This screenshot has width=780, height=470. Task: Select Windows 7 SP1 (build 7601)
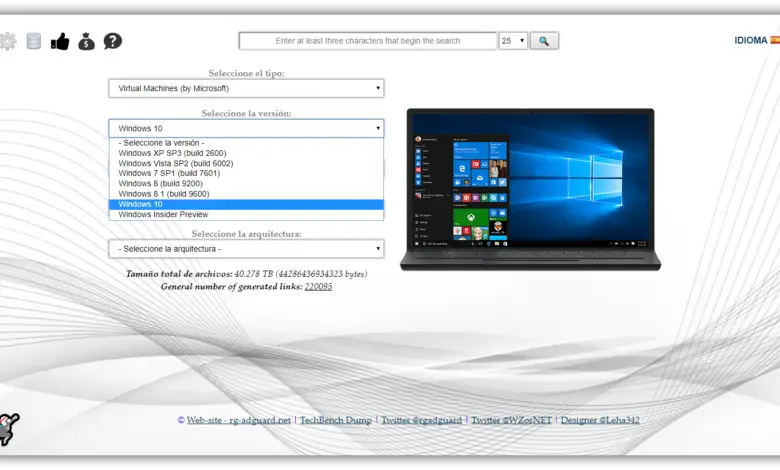tap(246, 173)
